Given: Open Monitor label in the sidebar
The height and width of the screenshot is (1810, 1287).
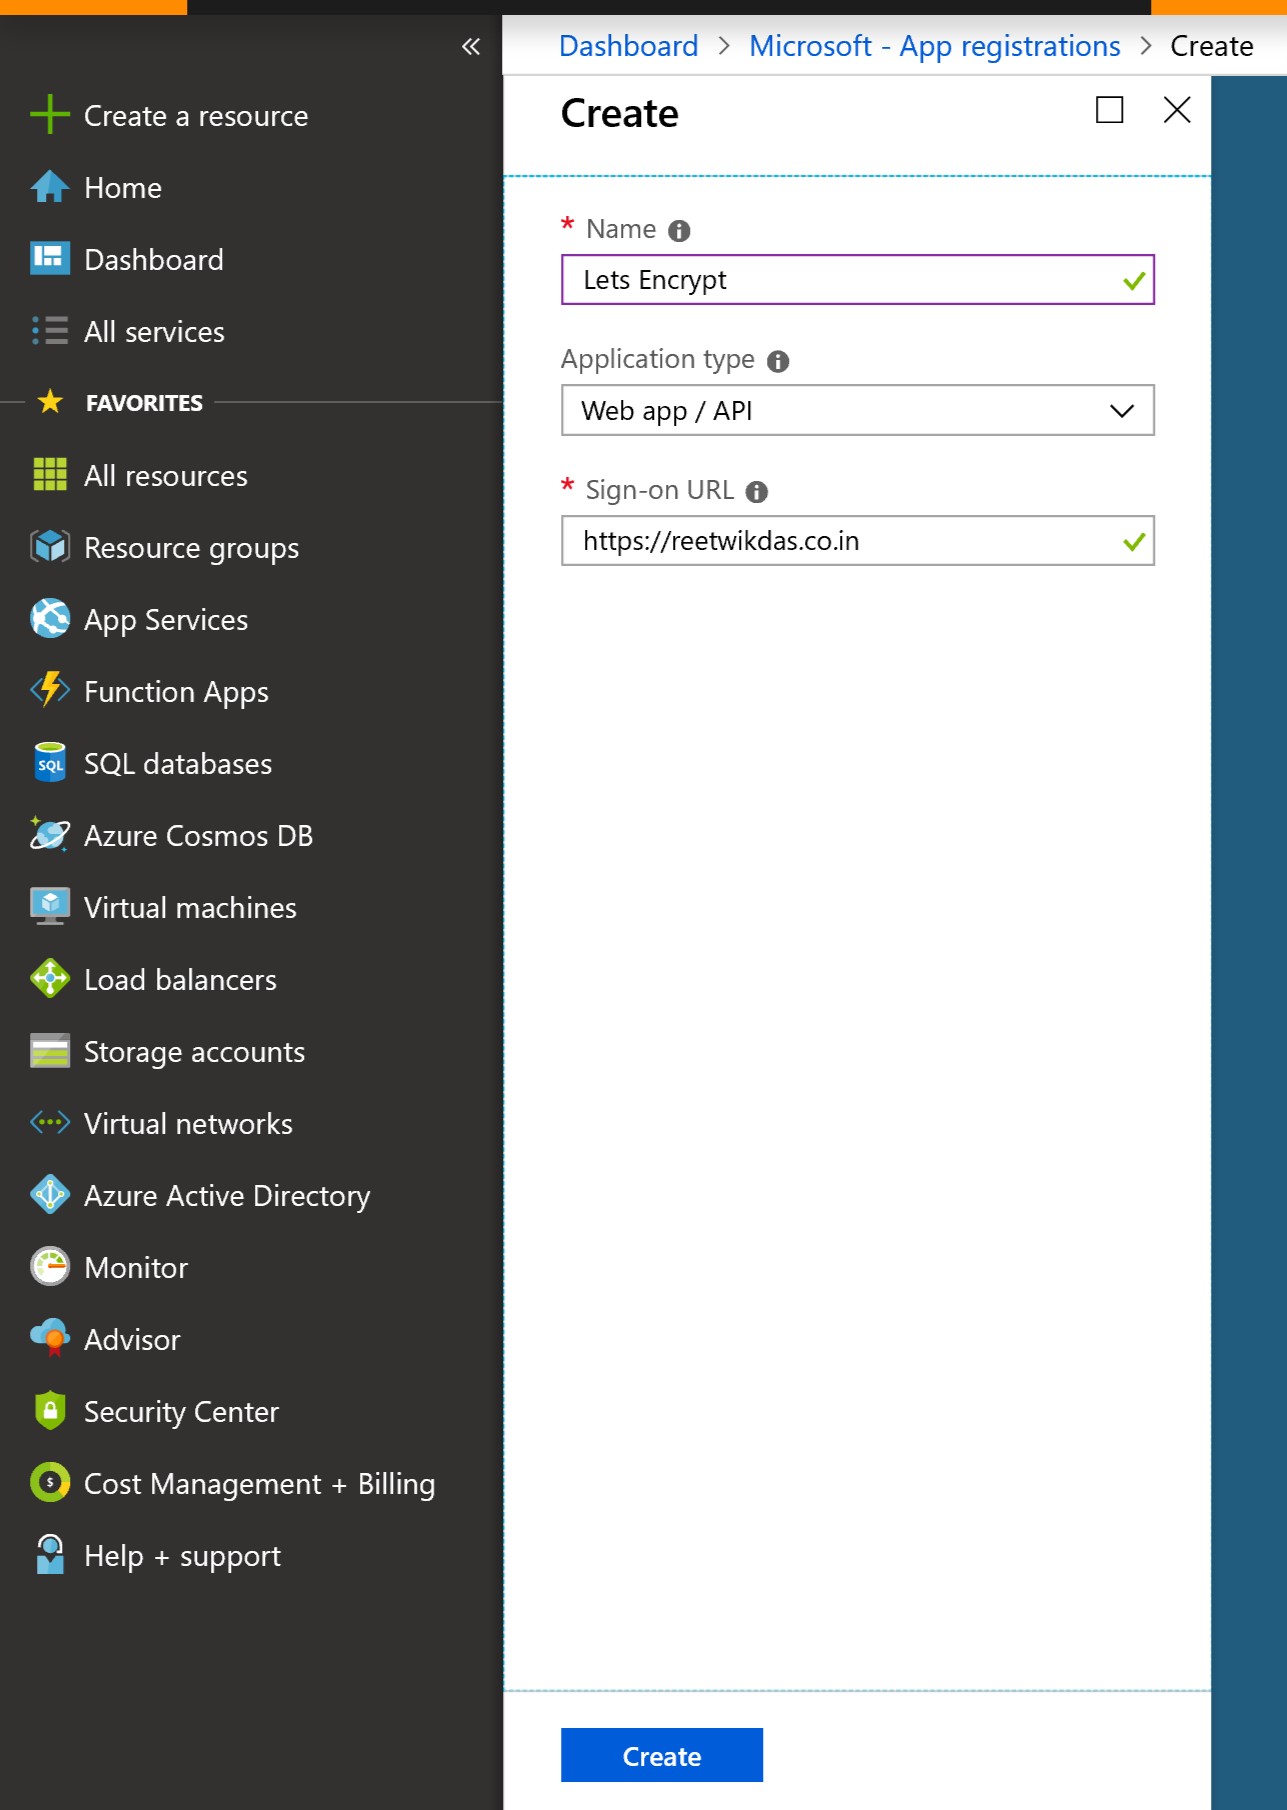Looking at the screenshot, I should point(136,1268).
